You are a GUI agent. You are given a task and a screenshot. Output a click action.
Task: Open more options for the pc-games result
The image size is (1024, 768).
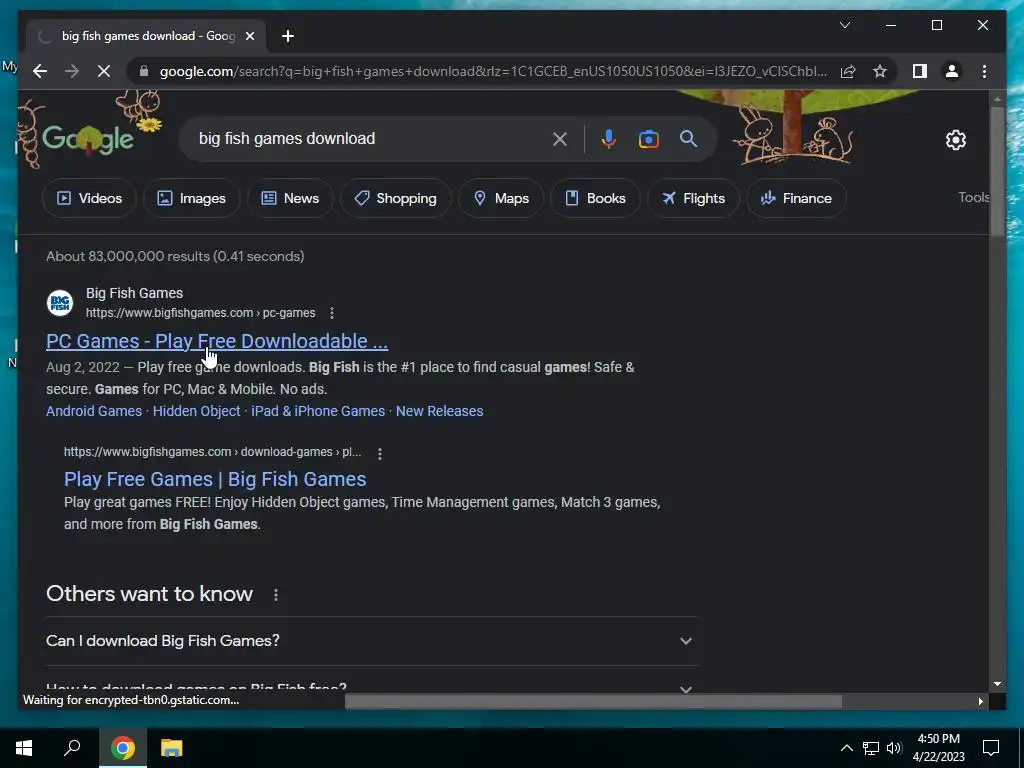click(332, 313)
